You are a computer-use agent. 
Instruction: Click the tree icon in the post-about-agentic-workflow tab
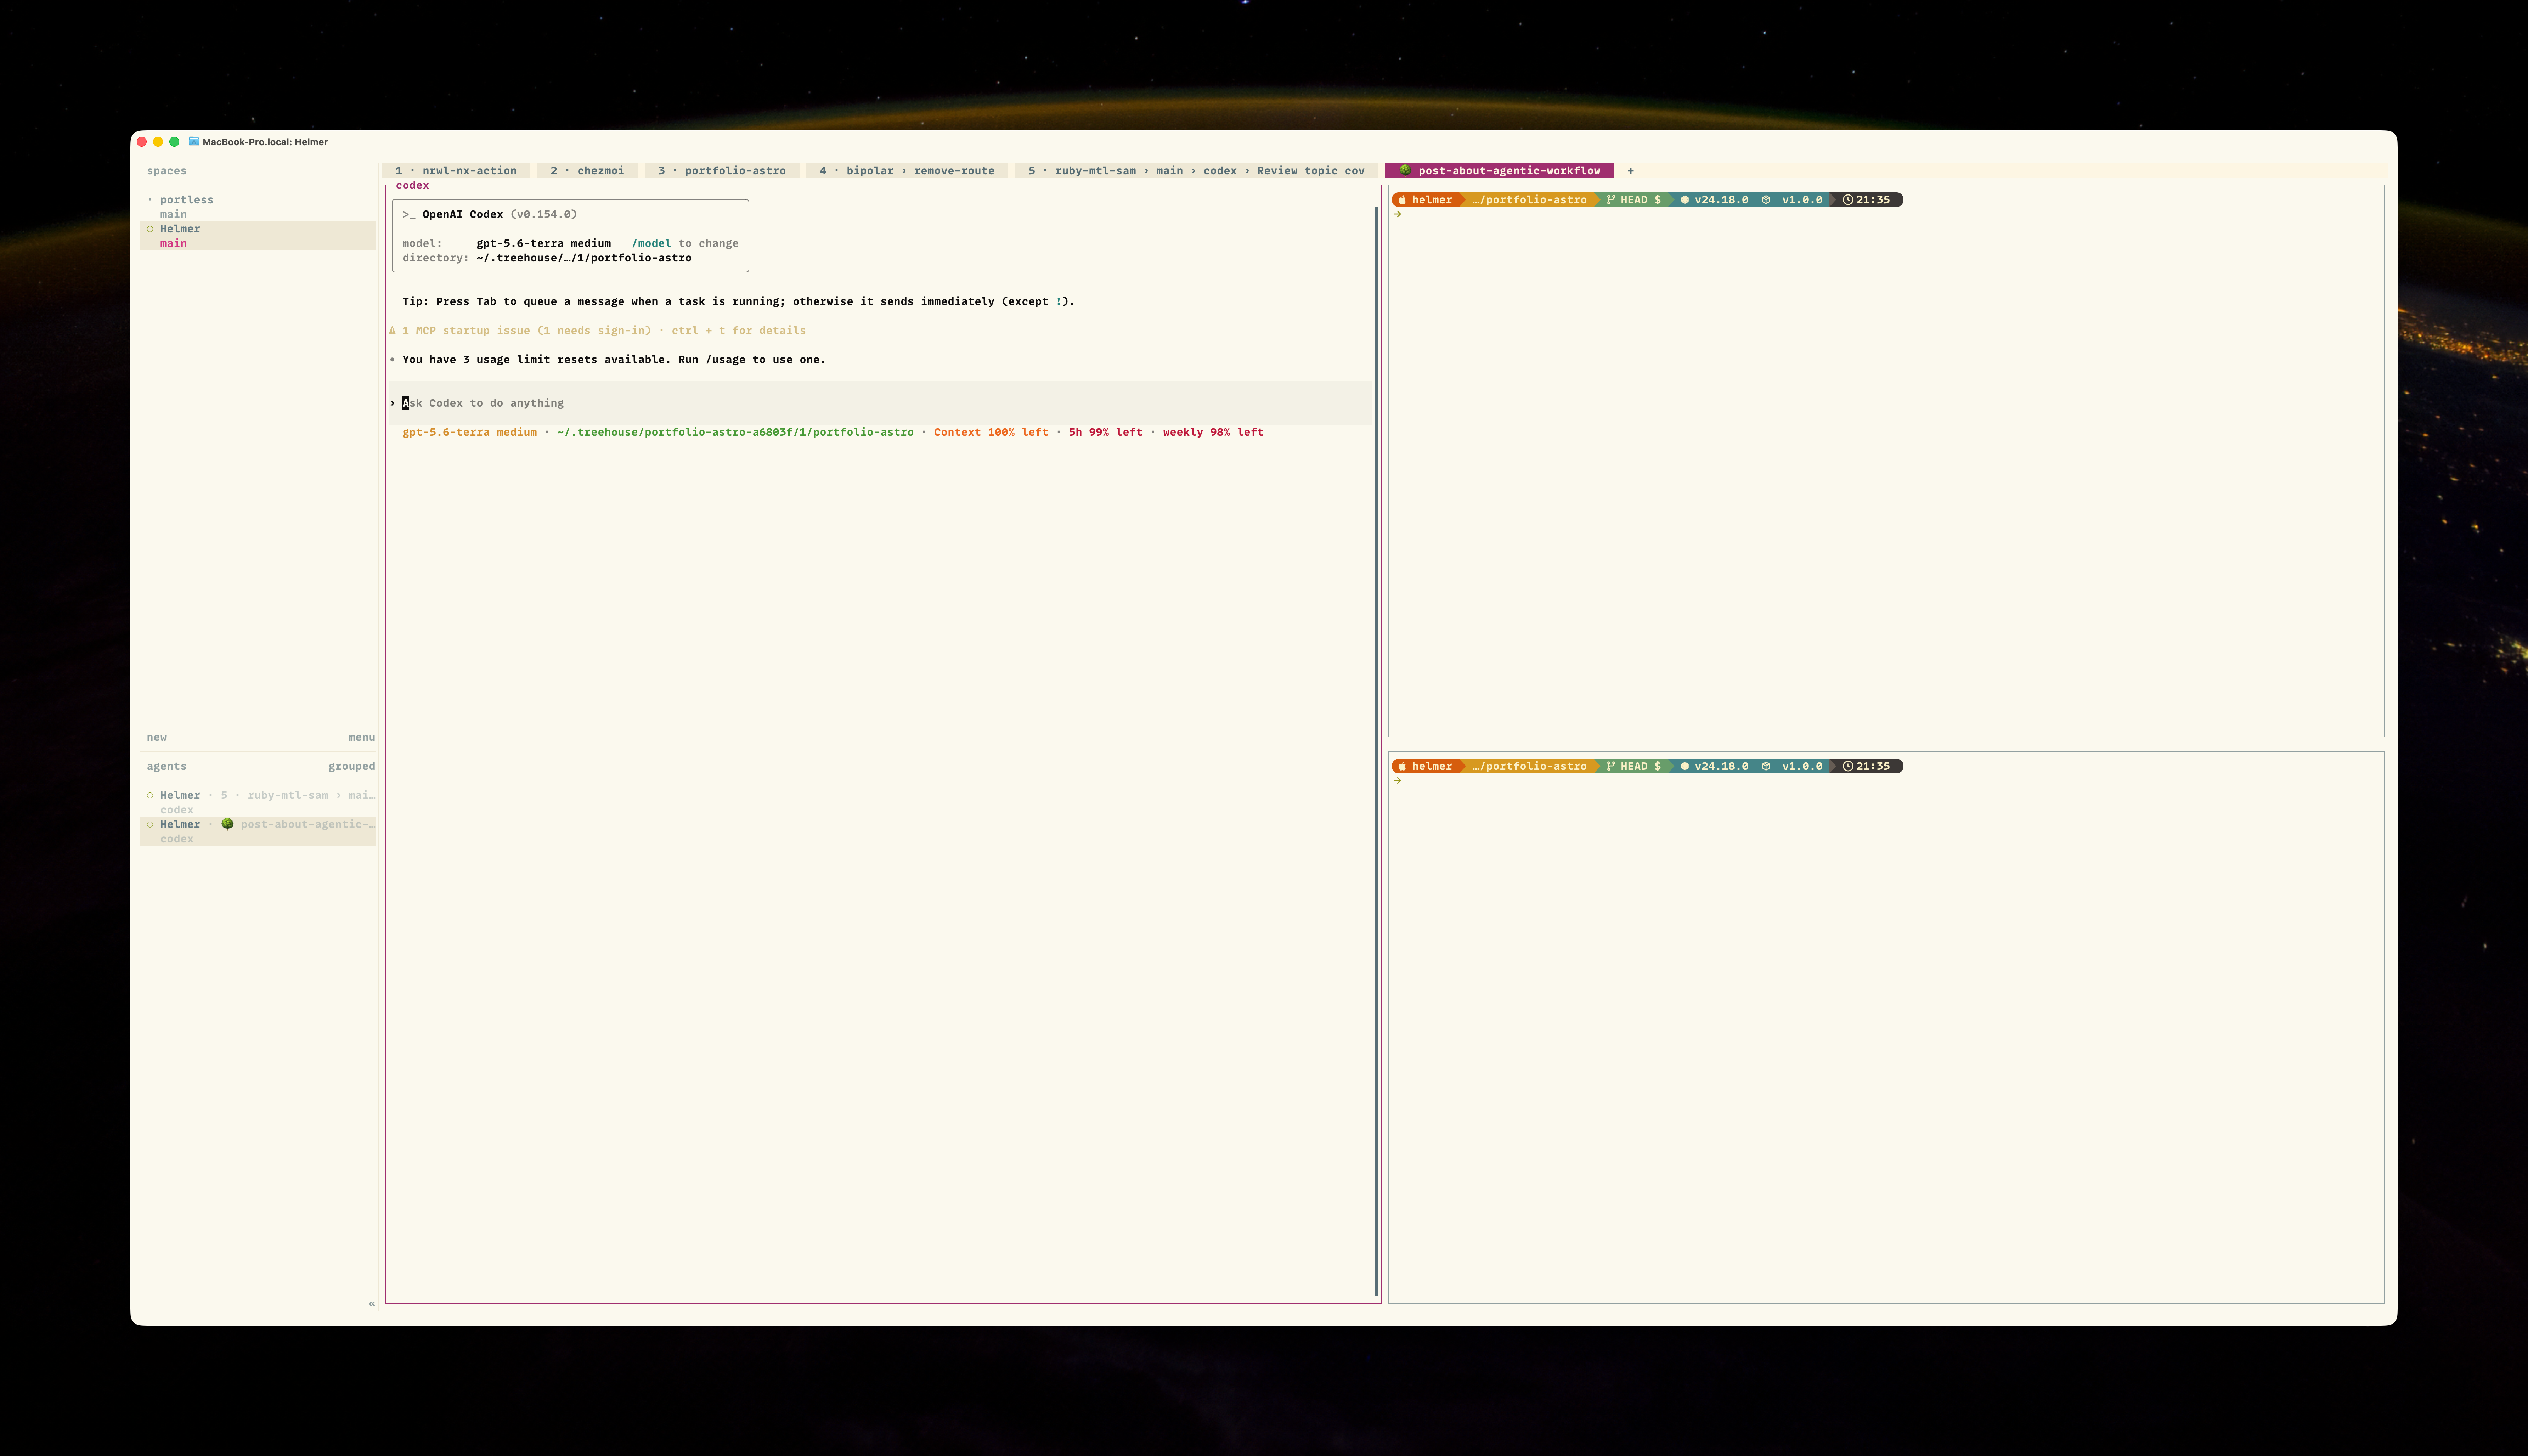click(x=1405, y=171)
